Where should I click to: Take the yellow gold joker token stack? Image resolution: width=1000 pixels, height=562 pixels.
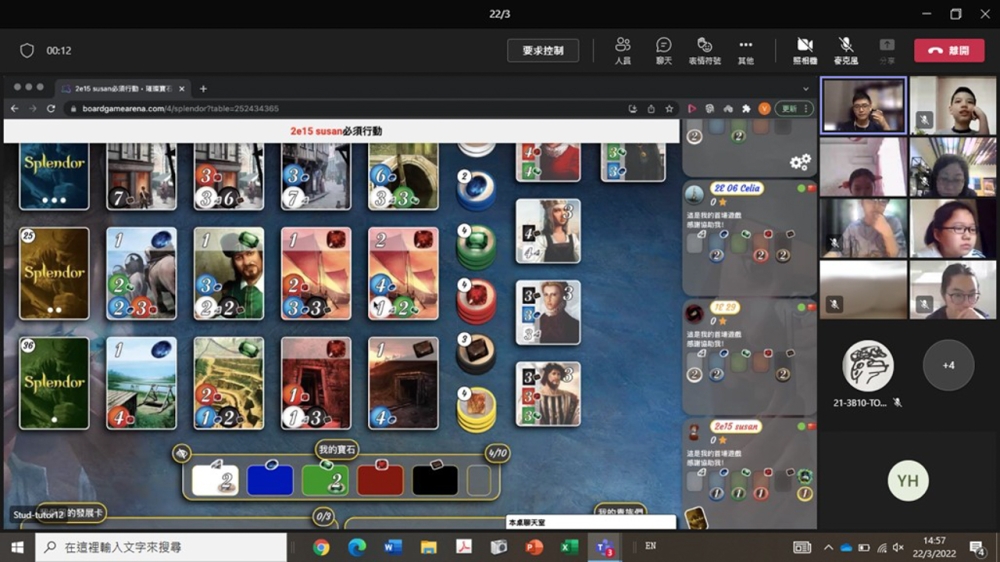476,408
